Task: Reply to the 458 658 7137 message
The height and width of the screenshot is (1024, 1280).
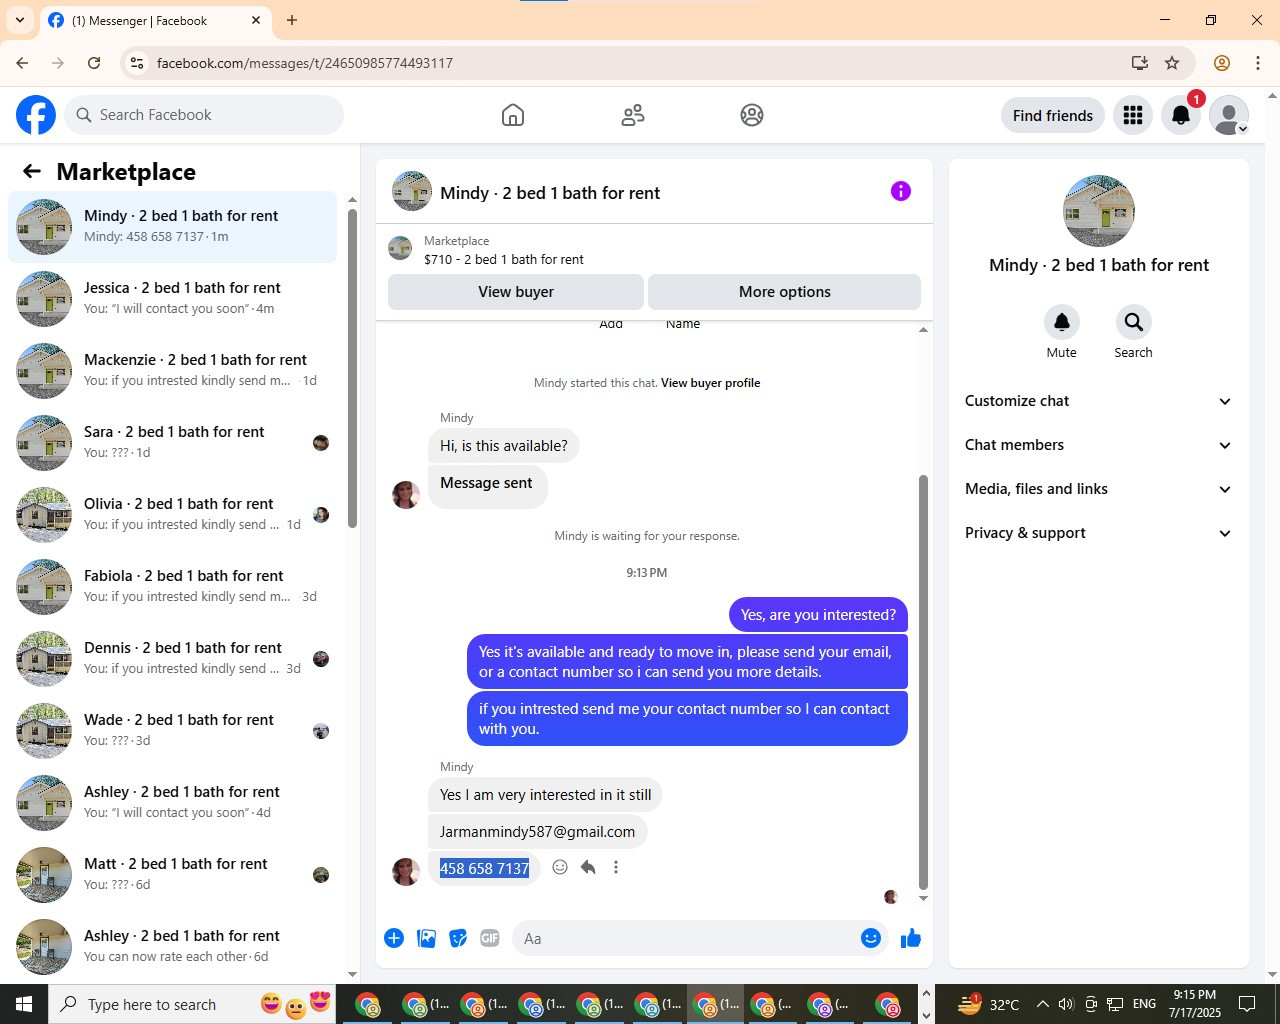Action: [x=588, y=867]
